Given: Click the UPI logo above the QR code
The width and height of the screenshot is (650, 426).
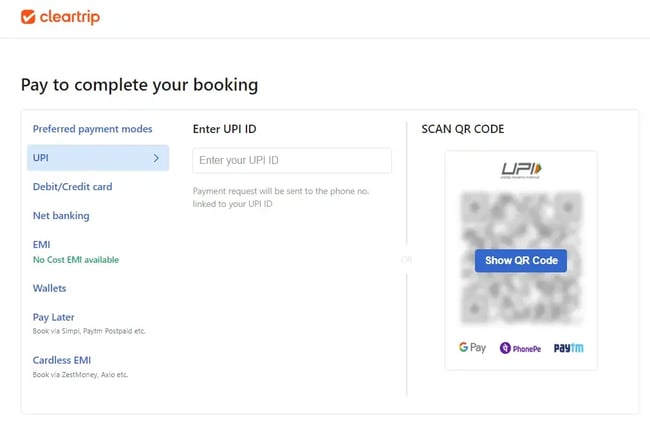Looking at the screenshot, I should [x=520, y=170].
